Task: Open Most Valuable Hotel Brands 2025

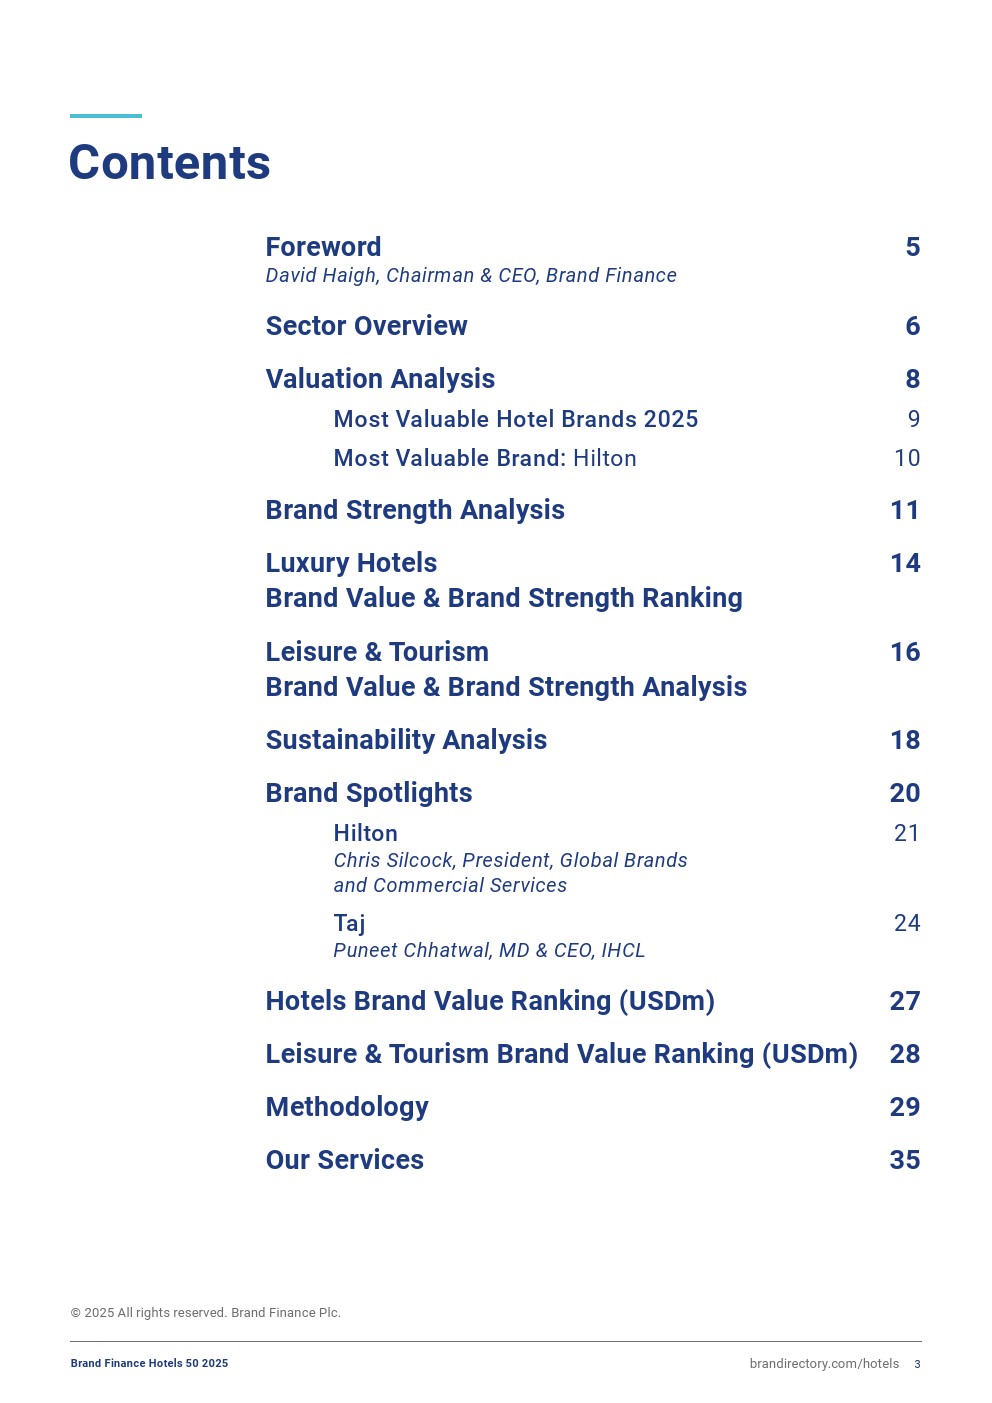Action: tap(515, 419)
